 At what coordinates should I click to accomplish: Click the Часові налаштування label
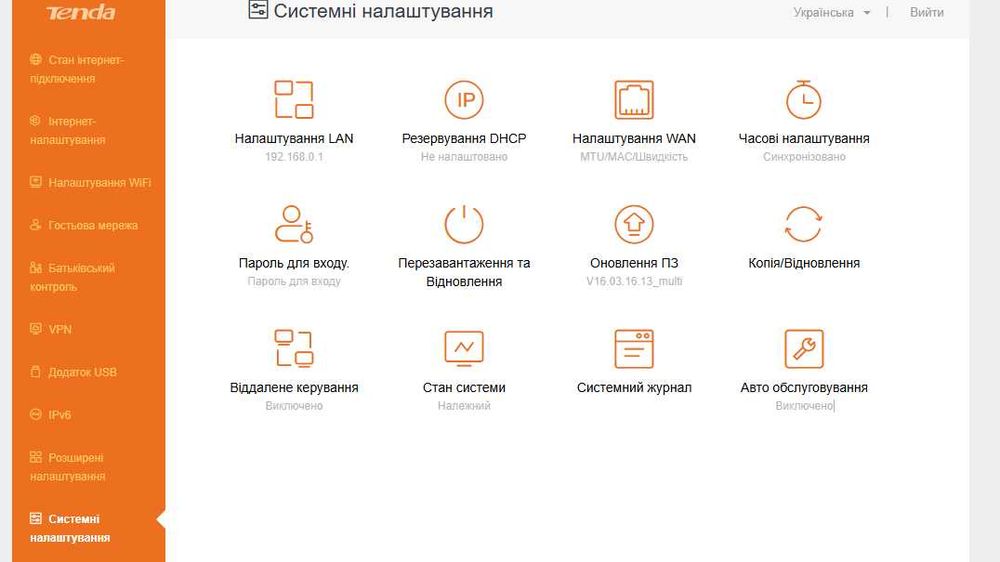tap(804, 138)
